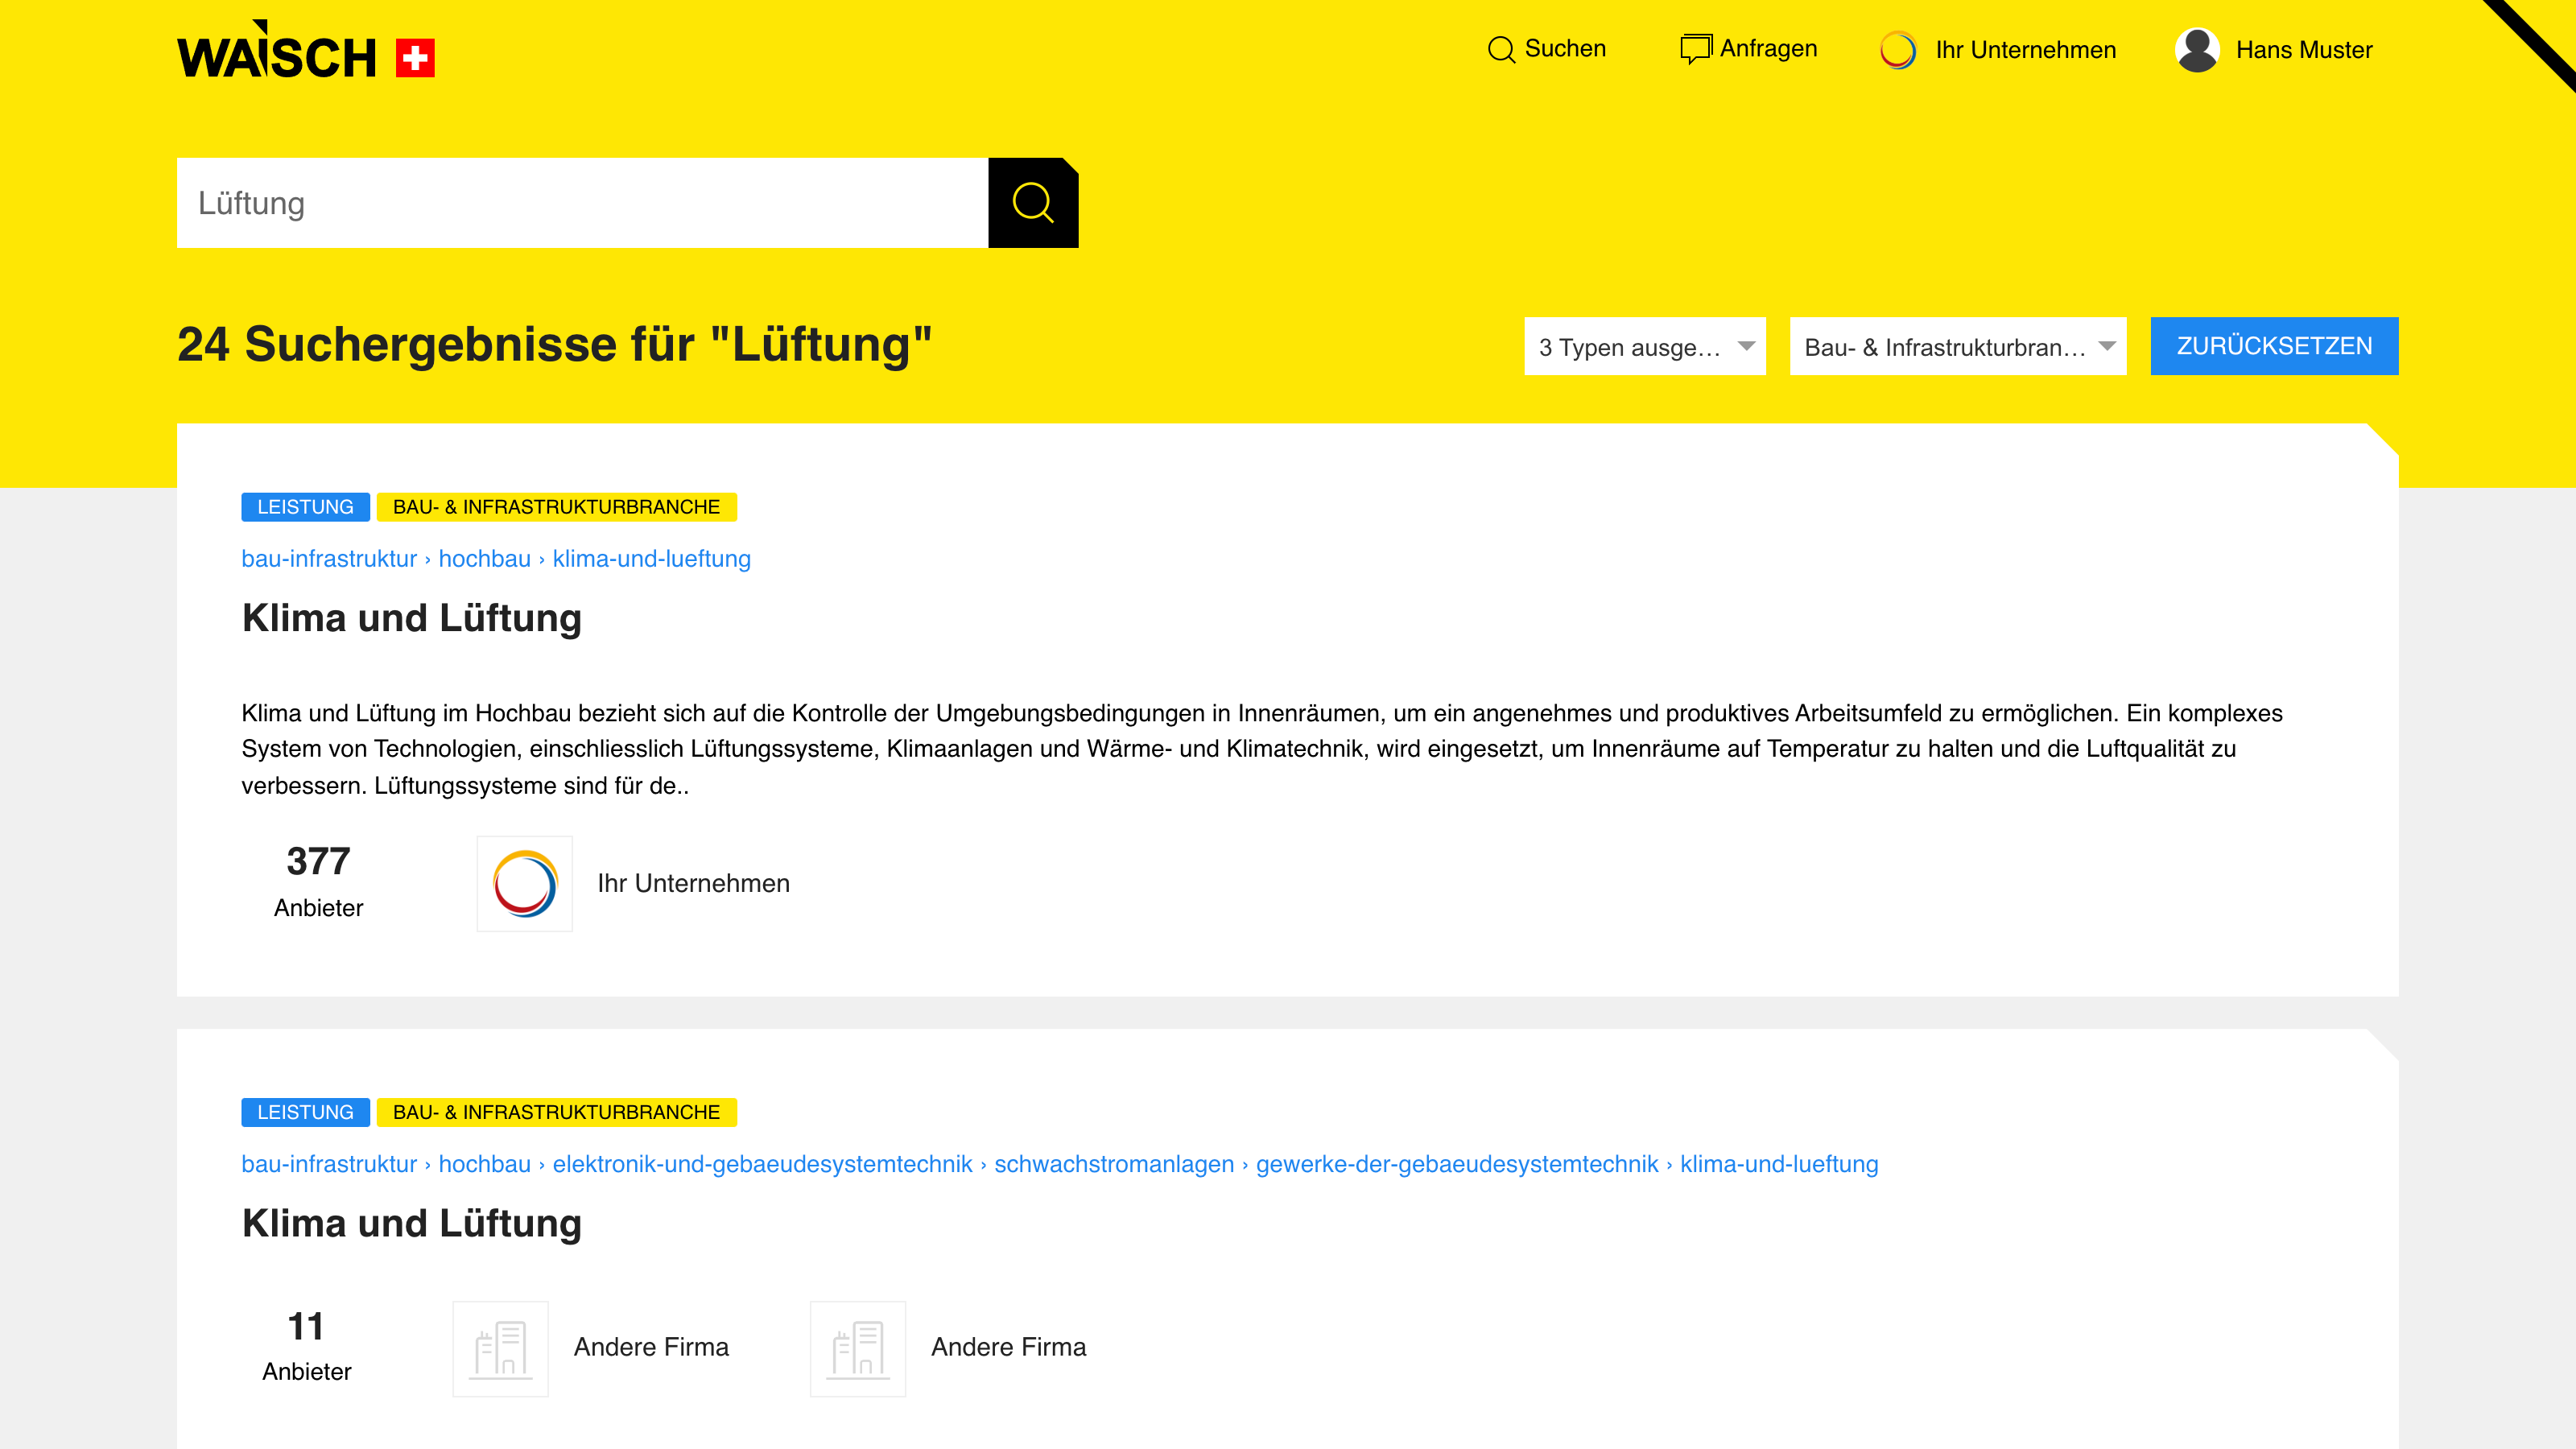Click the ZURÜCKSETZEN button
This screenshot has height=1449, width=2576.
(x=2274, y=346)
